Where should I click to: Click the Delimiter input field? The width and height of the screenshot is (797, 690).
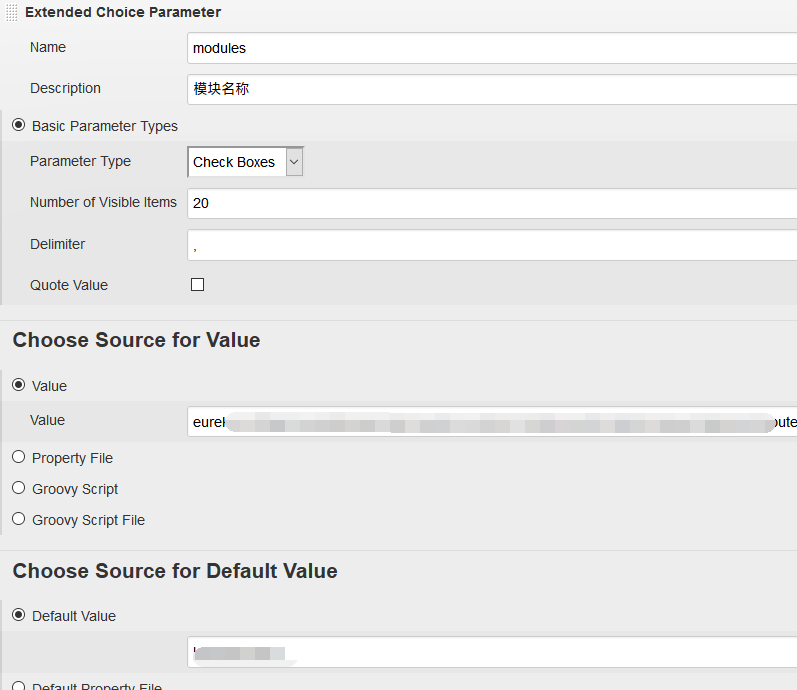click(x=492, y=245)
